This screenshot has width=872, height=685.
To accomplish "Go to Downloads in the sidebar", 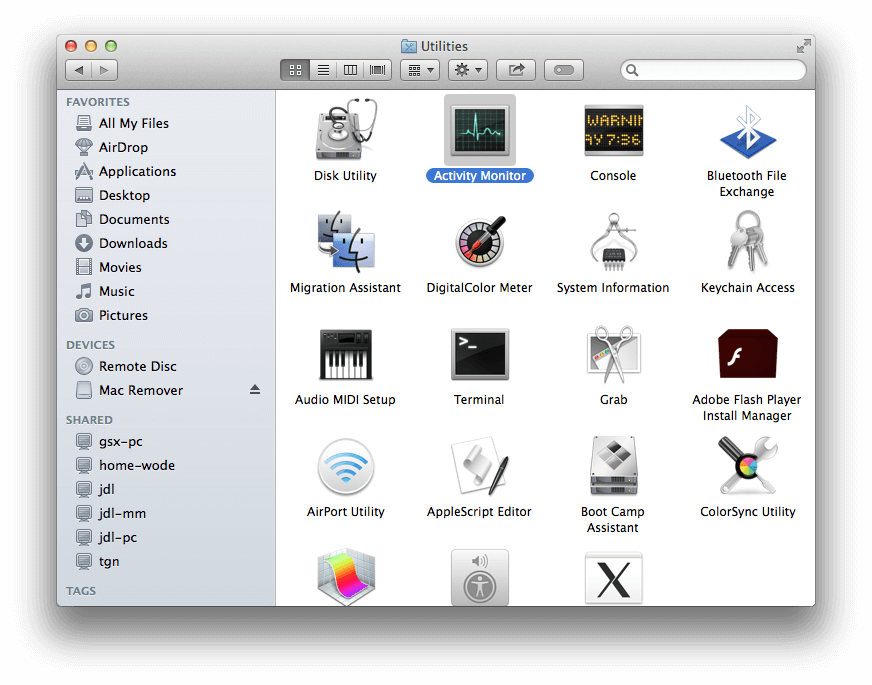I will coord(133,243).
